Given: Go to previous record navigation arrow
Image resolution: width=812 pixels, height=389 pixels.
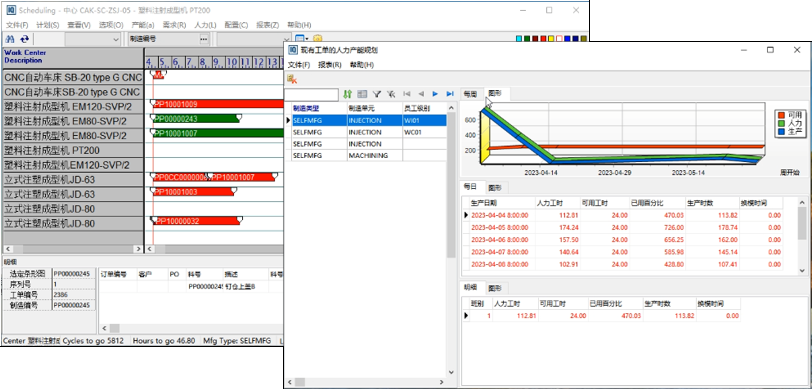Looking at the screenshot, I should (x=421, y=94).
